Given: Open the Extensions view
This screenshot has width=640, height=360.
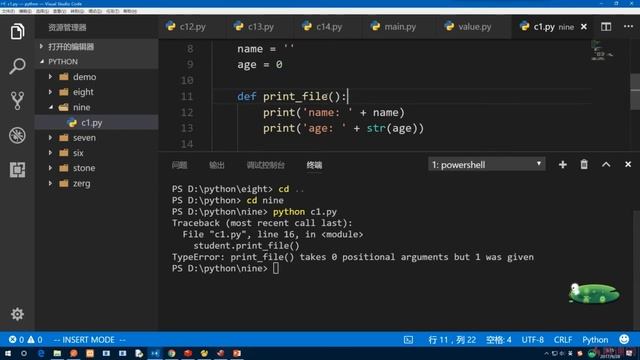Looking at the screenshot, I should [17, 169].
